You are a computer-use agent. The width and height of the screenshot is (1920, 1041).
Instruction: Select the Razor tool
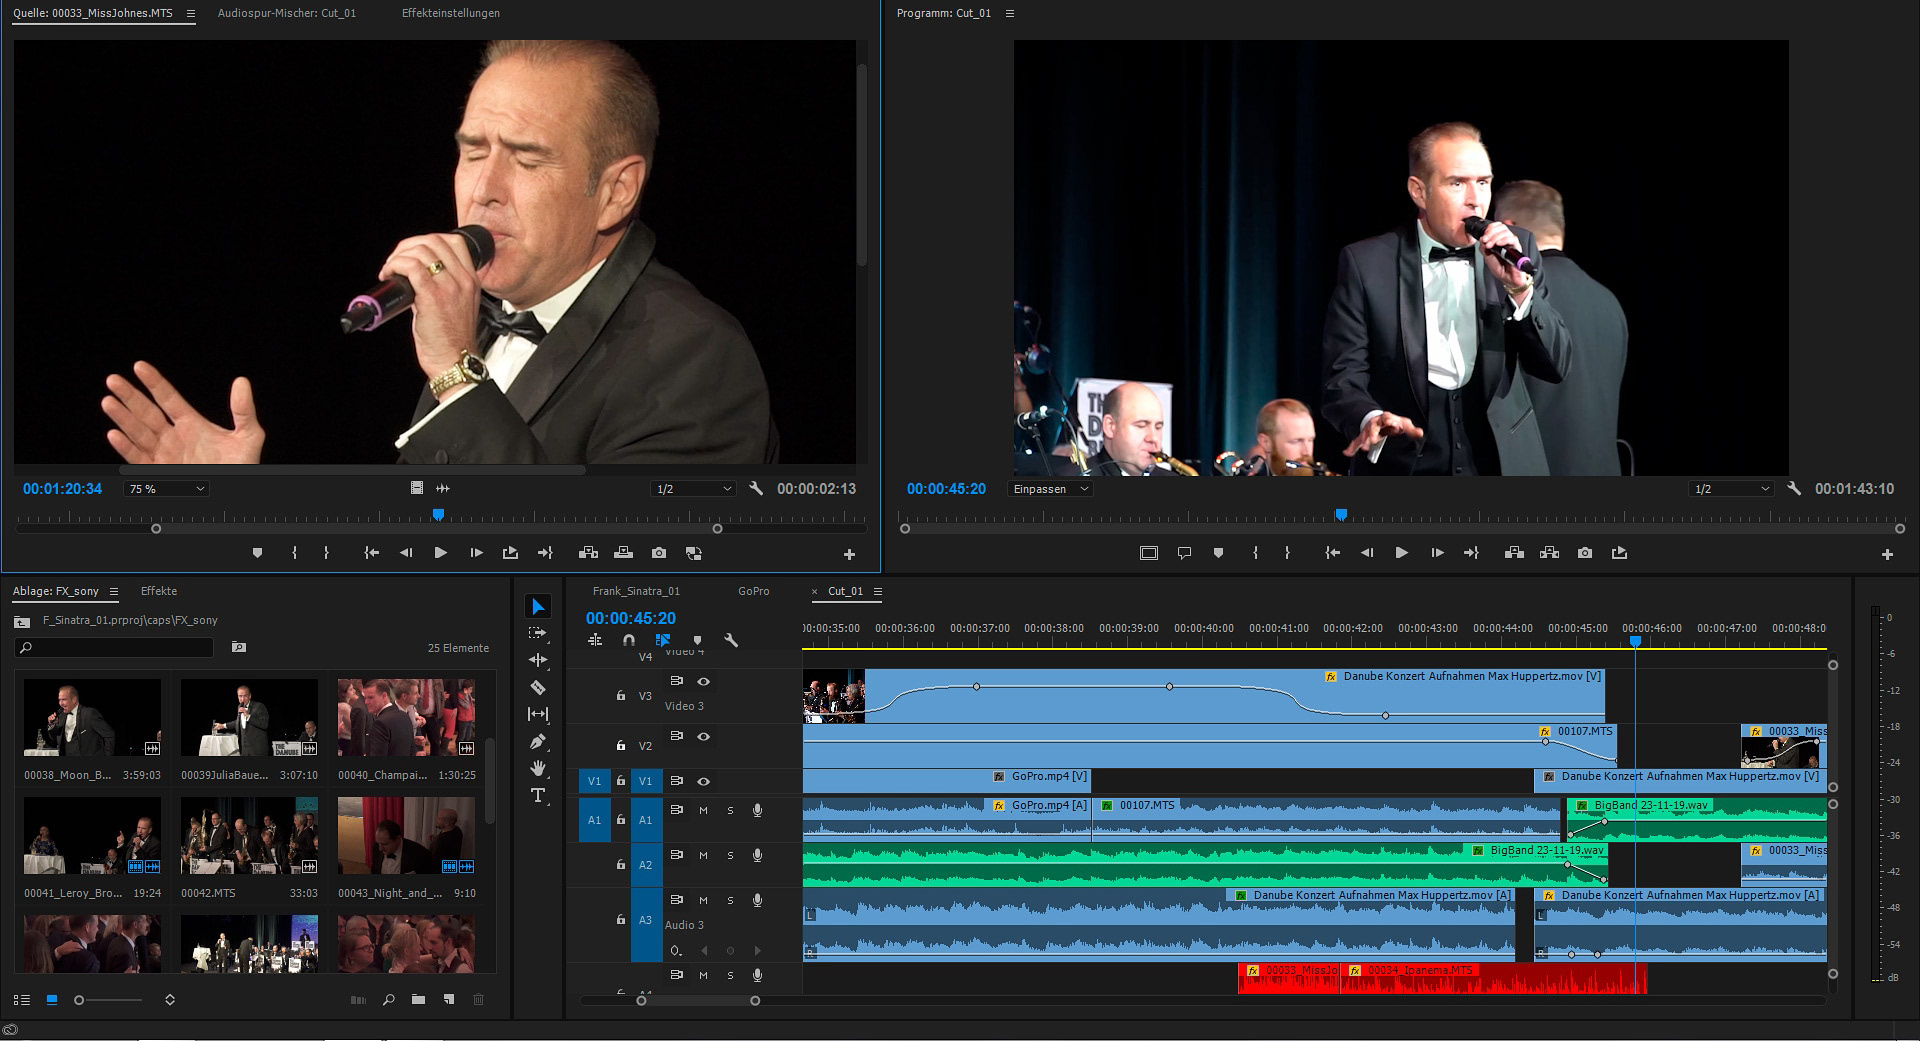[538, 687]
